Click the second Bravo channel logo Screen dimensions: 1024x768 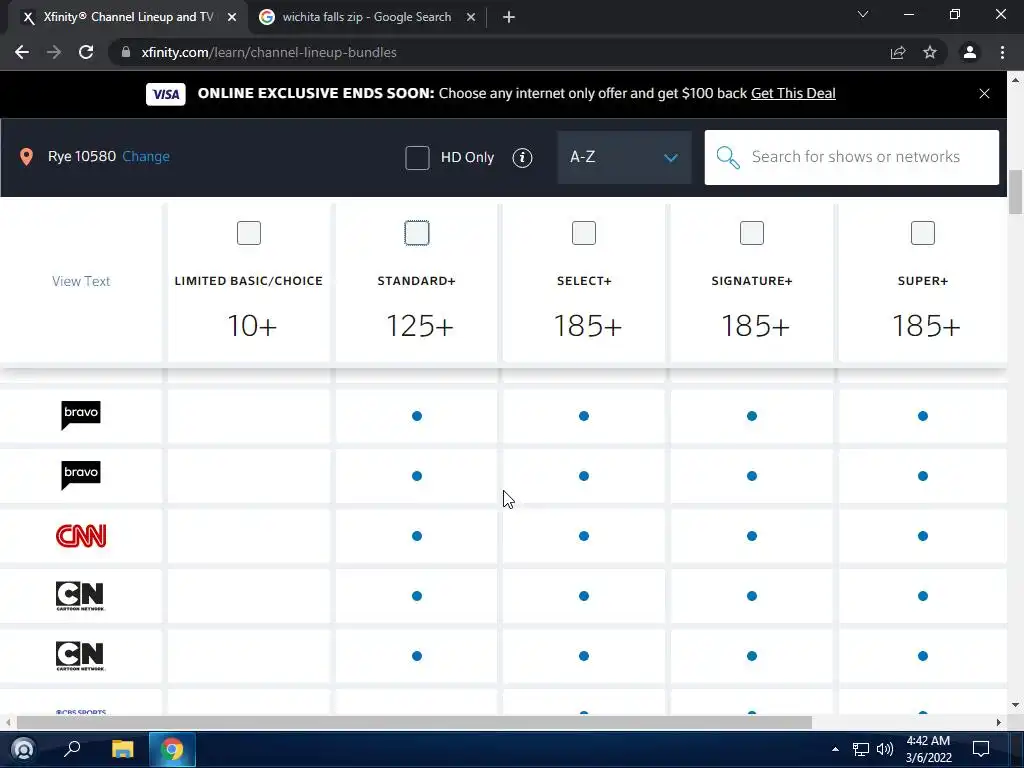81,475
